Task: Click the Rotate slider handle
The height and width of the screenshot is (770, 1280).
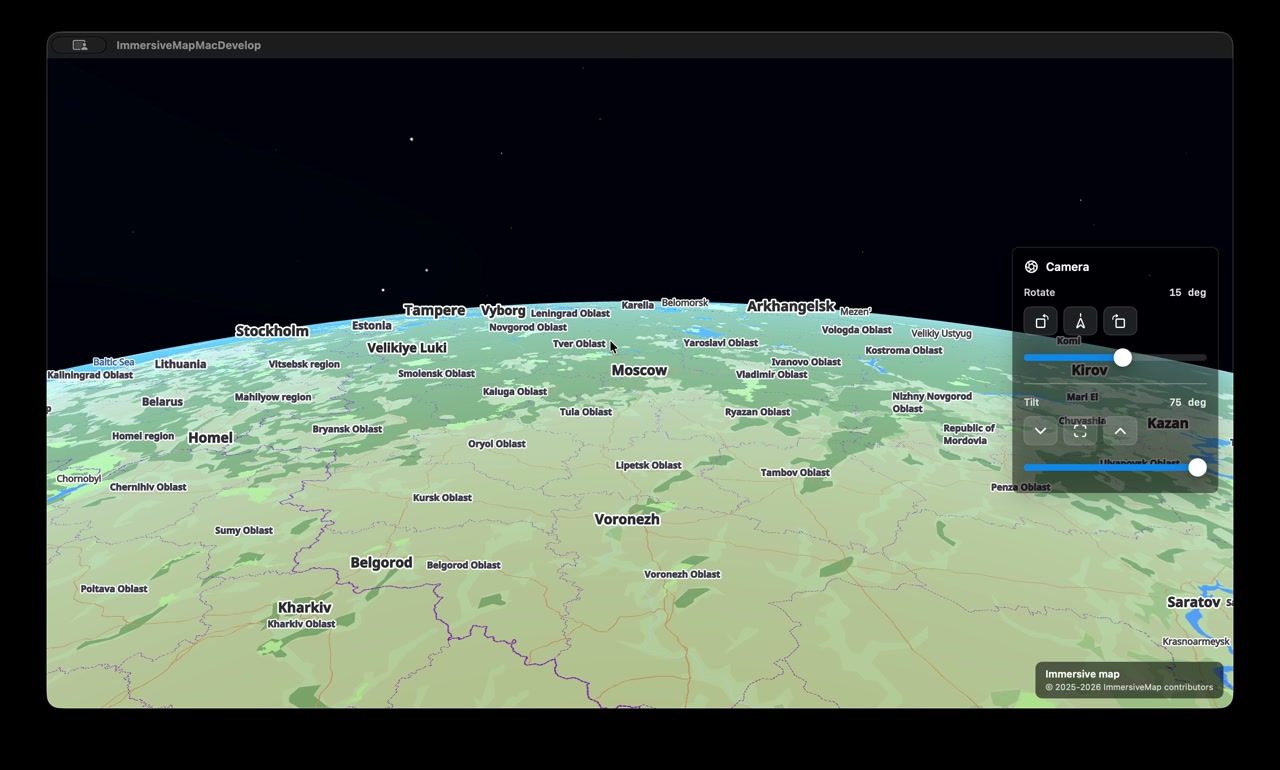Action: 1123,358
